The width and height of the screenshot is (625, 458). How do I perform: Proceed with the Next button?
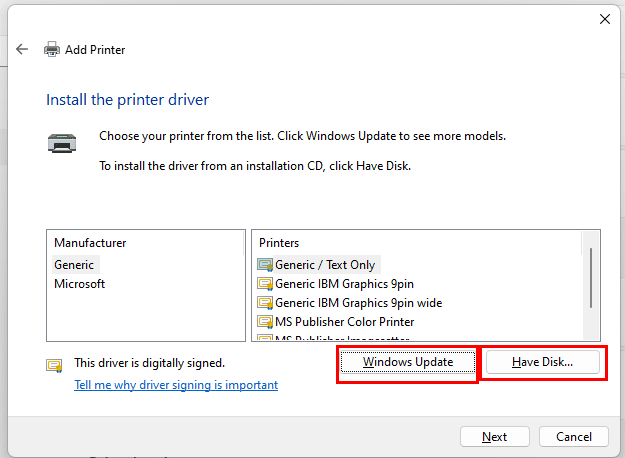[x=494, y=437]
